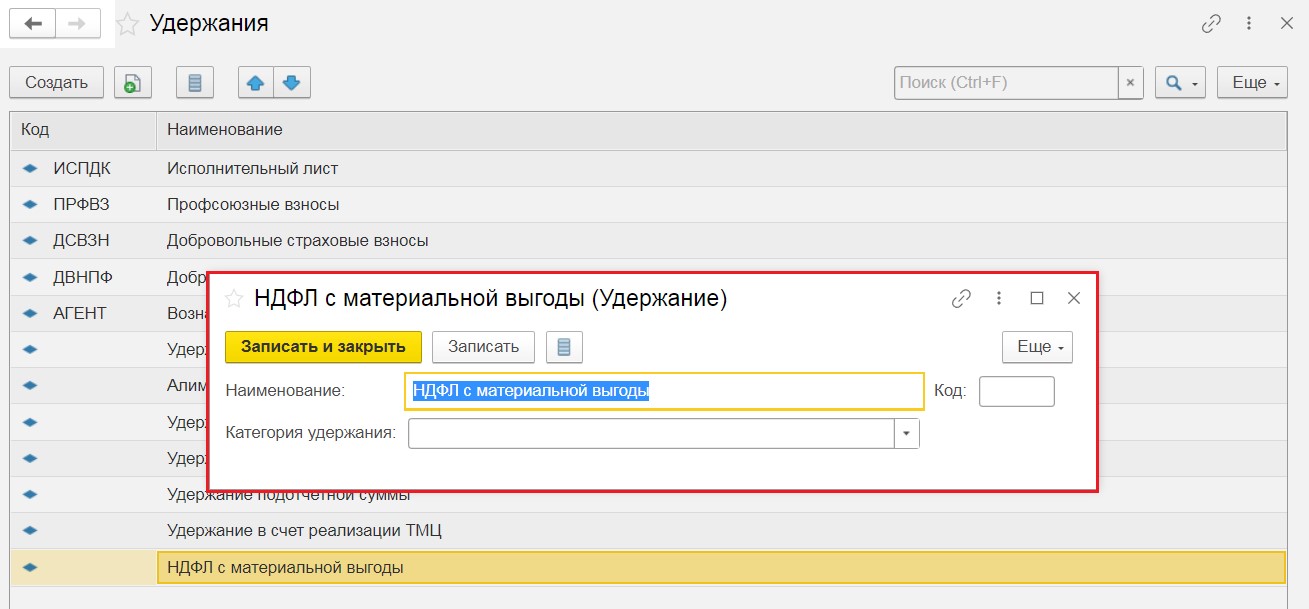Star the НДФЛ с материальной выгоды dialog
Viewport: 1309px width, 609px height.
coord(234,298)
